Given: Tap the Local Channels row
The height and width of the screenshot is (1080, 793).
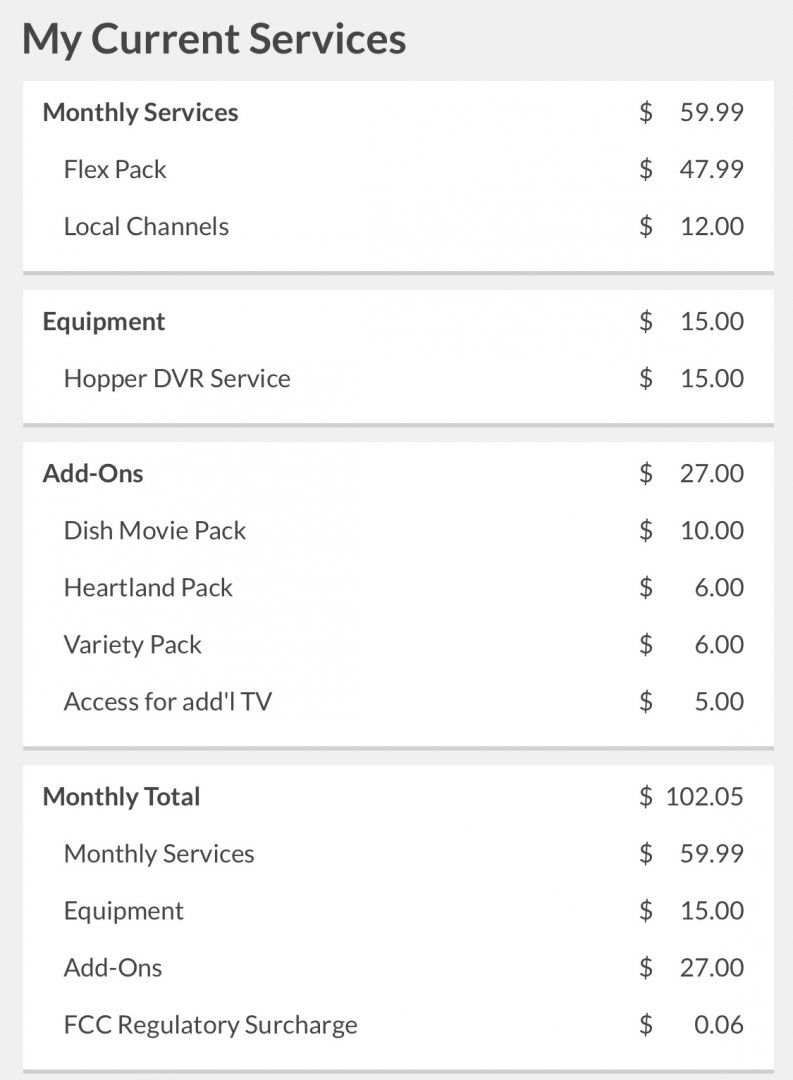Looking at the screenshot, I should (398, 227).
